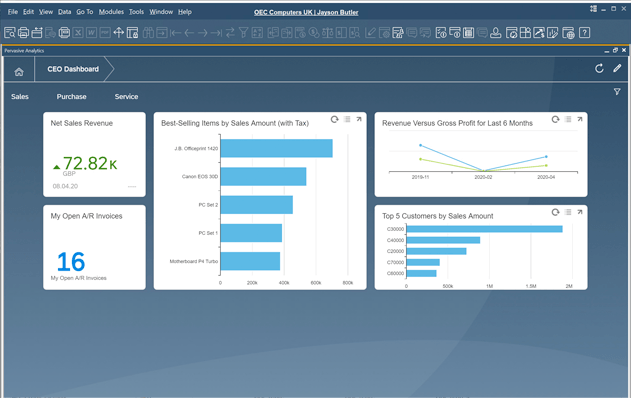Open the My Open A/R Invoices card

pyautogui.click(x=94, y=247)
